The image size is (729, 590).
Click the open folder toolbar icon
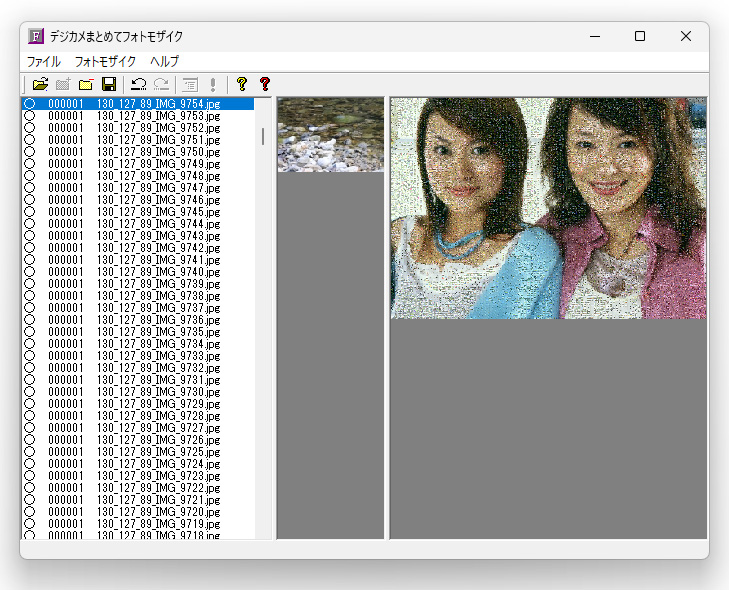[x=40, y=84]
